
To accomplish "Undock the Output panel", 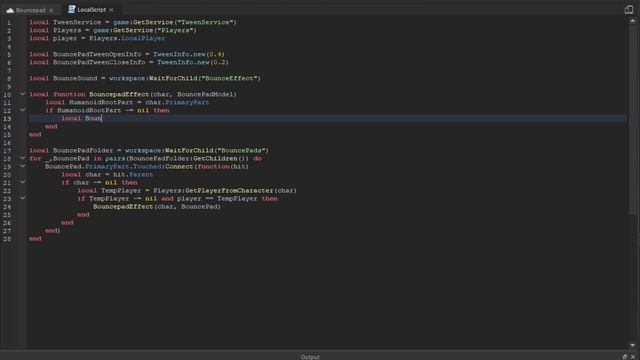I will 624,357.
